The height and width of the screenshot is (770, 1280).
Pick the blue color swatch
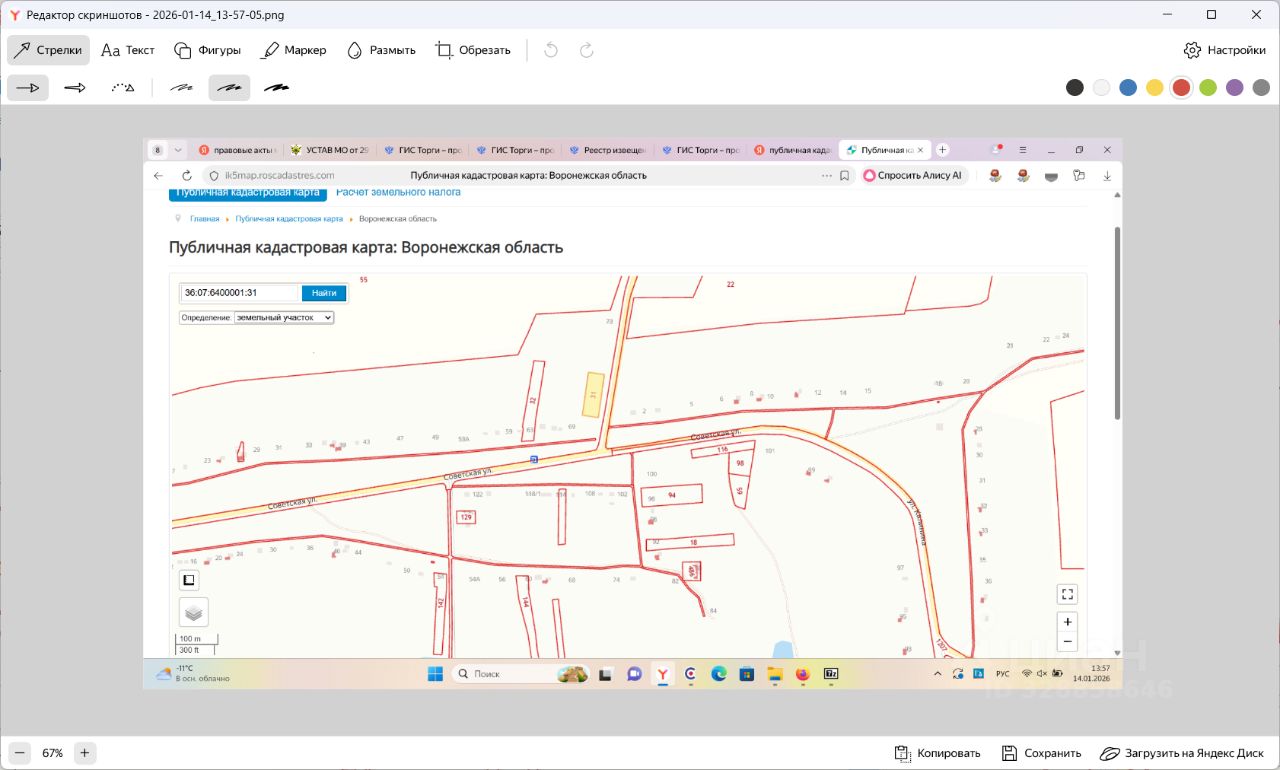pos(1128,88)
